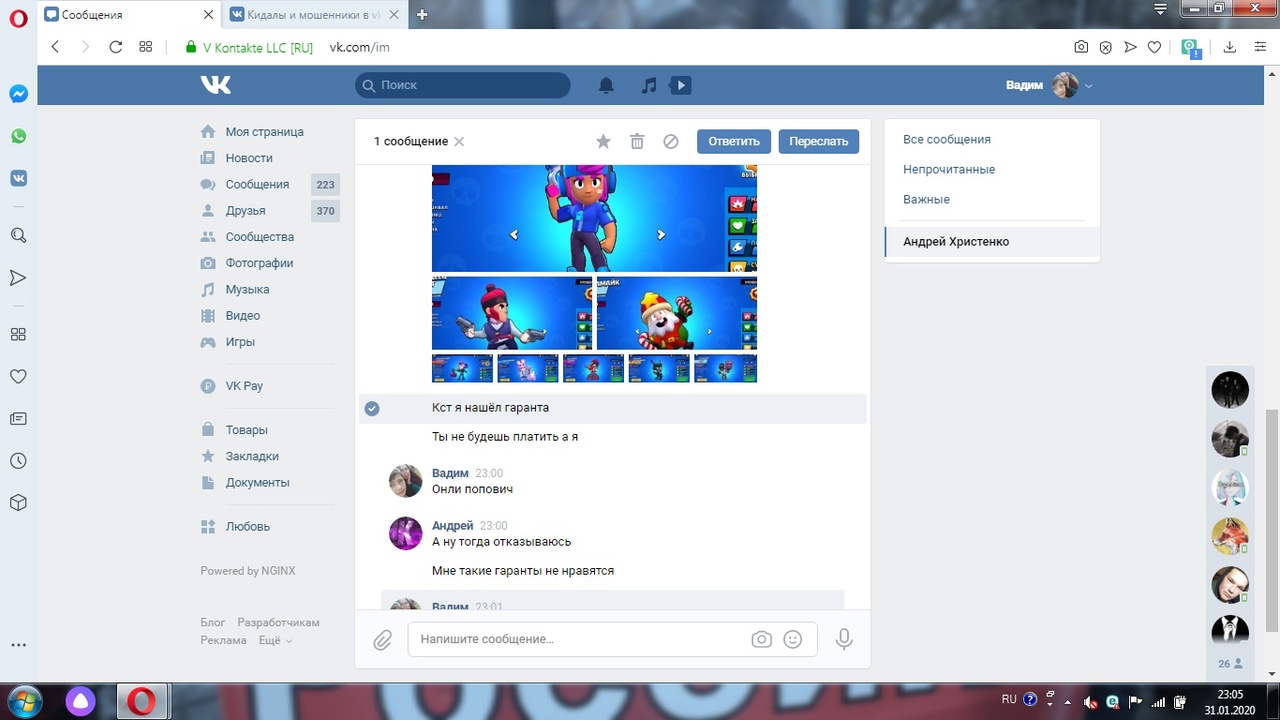Open VK notifications bell
The width and height of the screenshot is (1280, 720).
[x=606, y=86]
